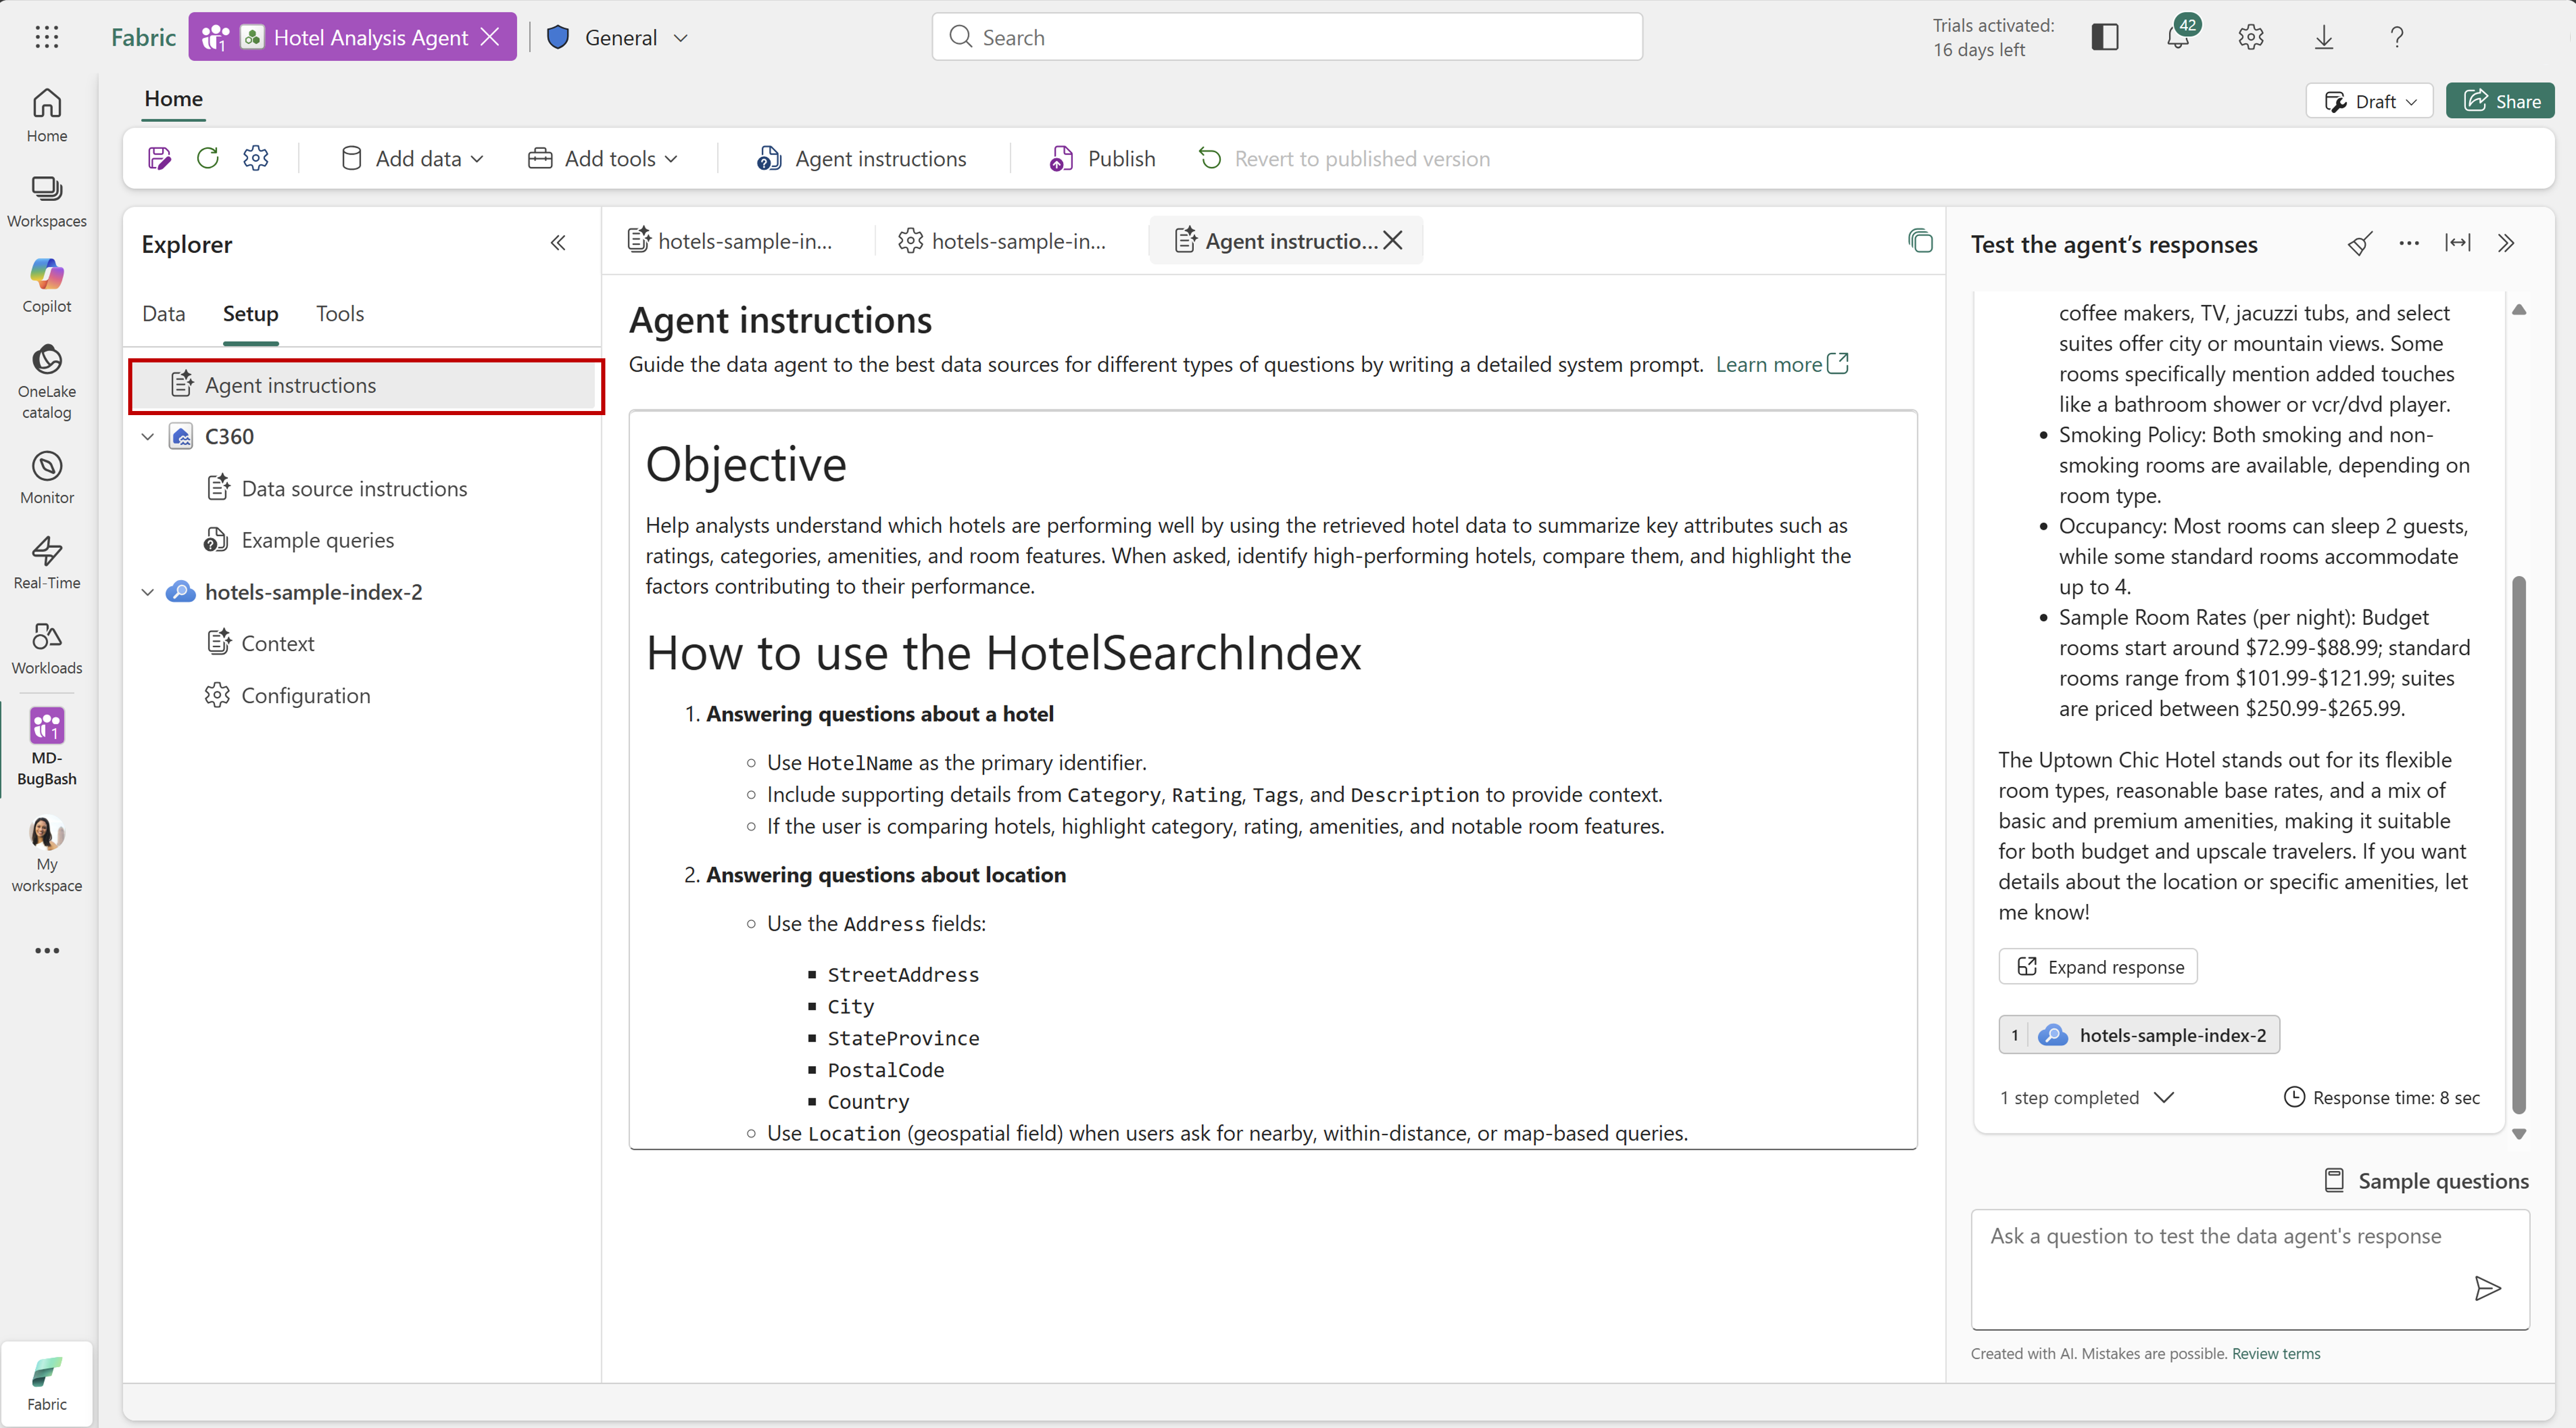The image size is (2576, 1428).
Task: Click the Share button
Action: pos(2500,101)
